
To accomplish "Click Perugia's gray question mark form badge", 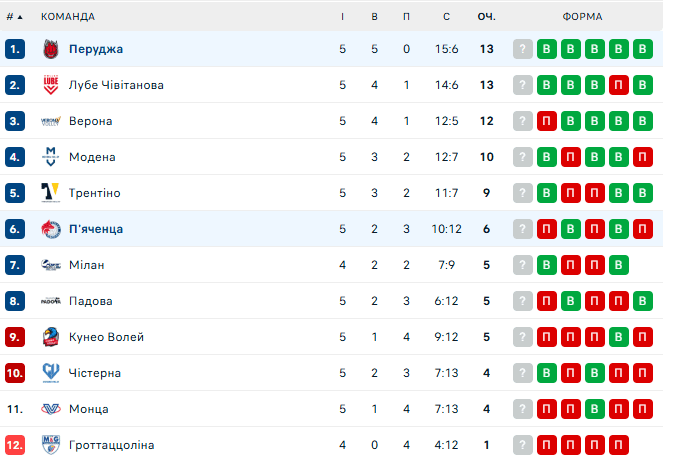I will [523, 49].
